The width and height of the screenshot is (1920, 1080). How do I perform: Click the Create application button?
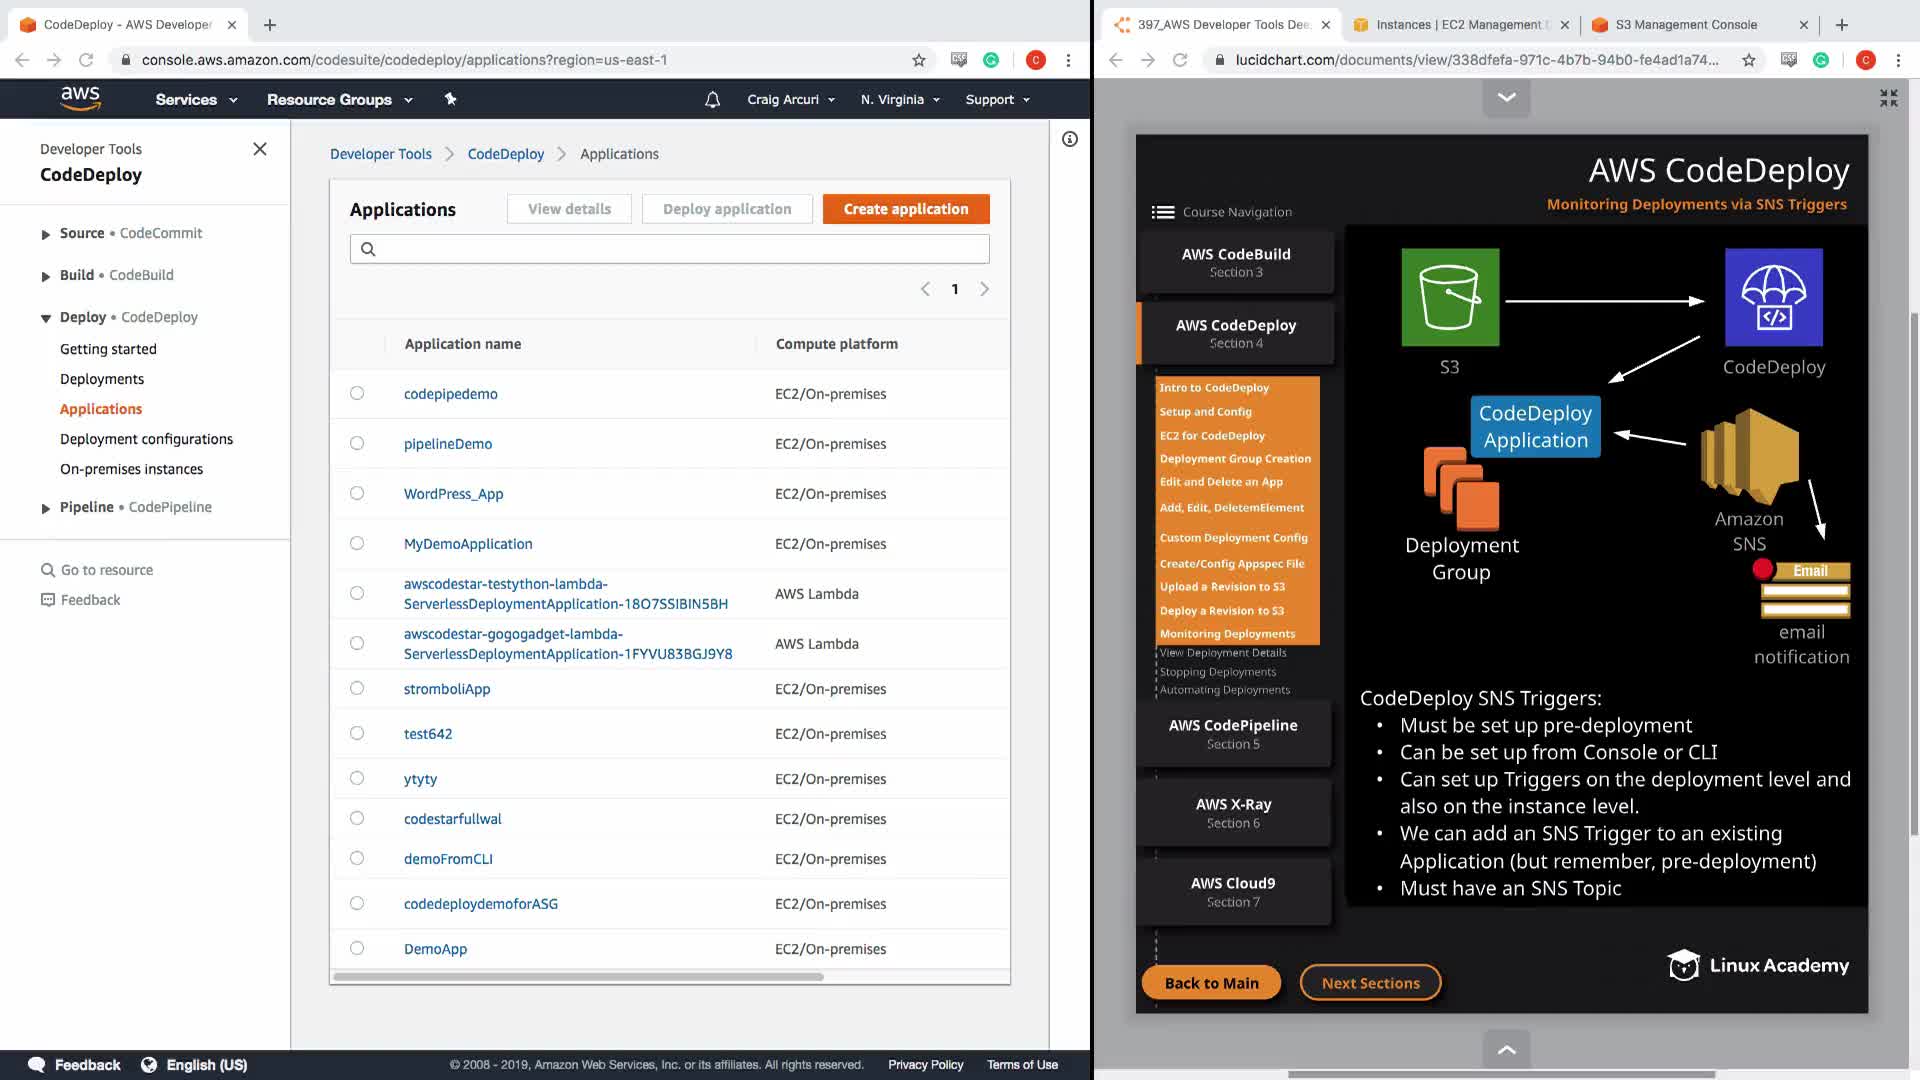(906, 209)
